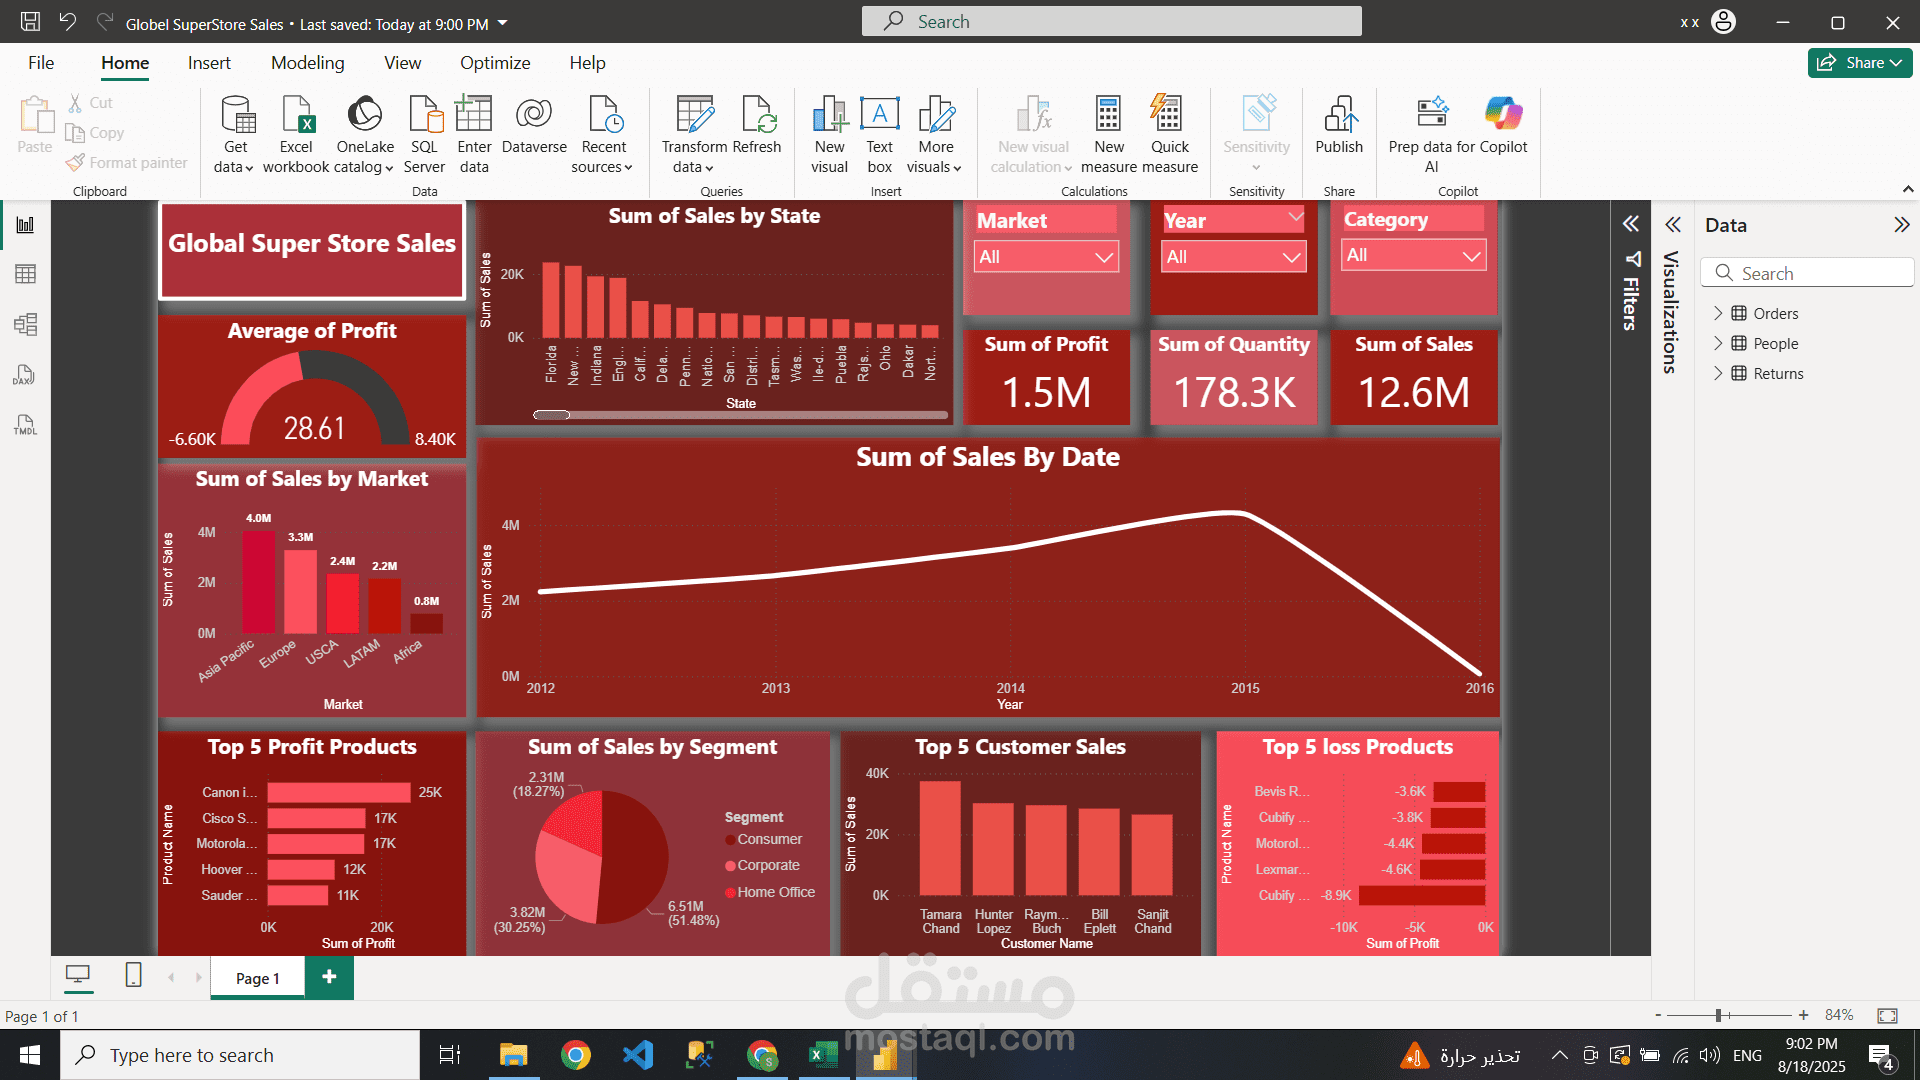Open the file title dropdown arrow

pyautogui.click(x=503, y=23)
